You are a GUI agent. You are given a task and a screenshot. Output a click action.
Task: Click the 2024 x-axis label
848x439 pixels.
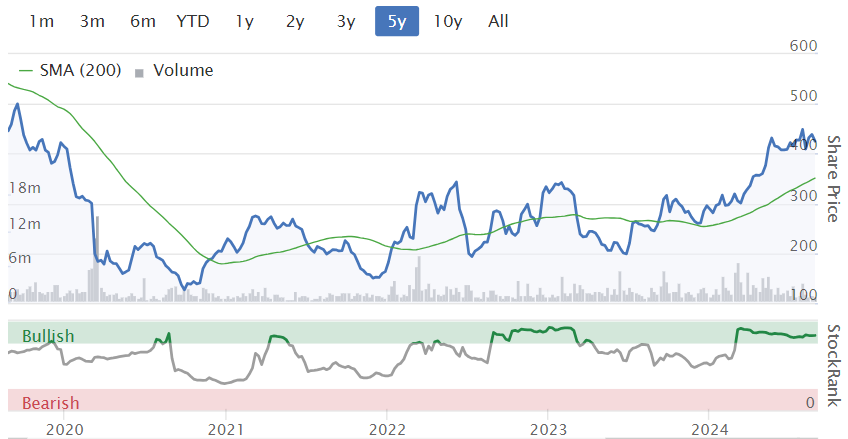708,430
